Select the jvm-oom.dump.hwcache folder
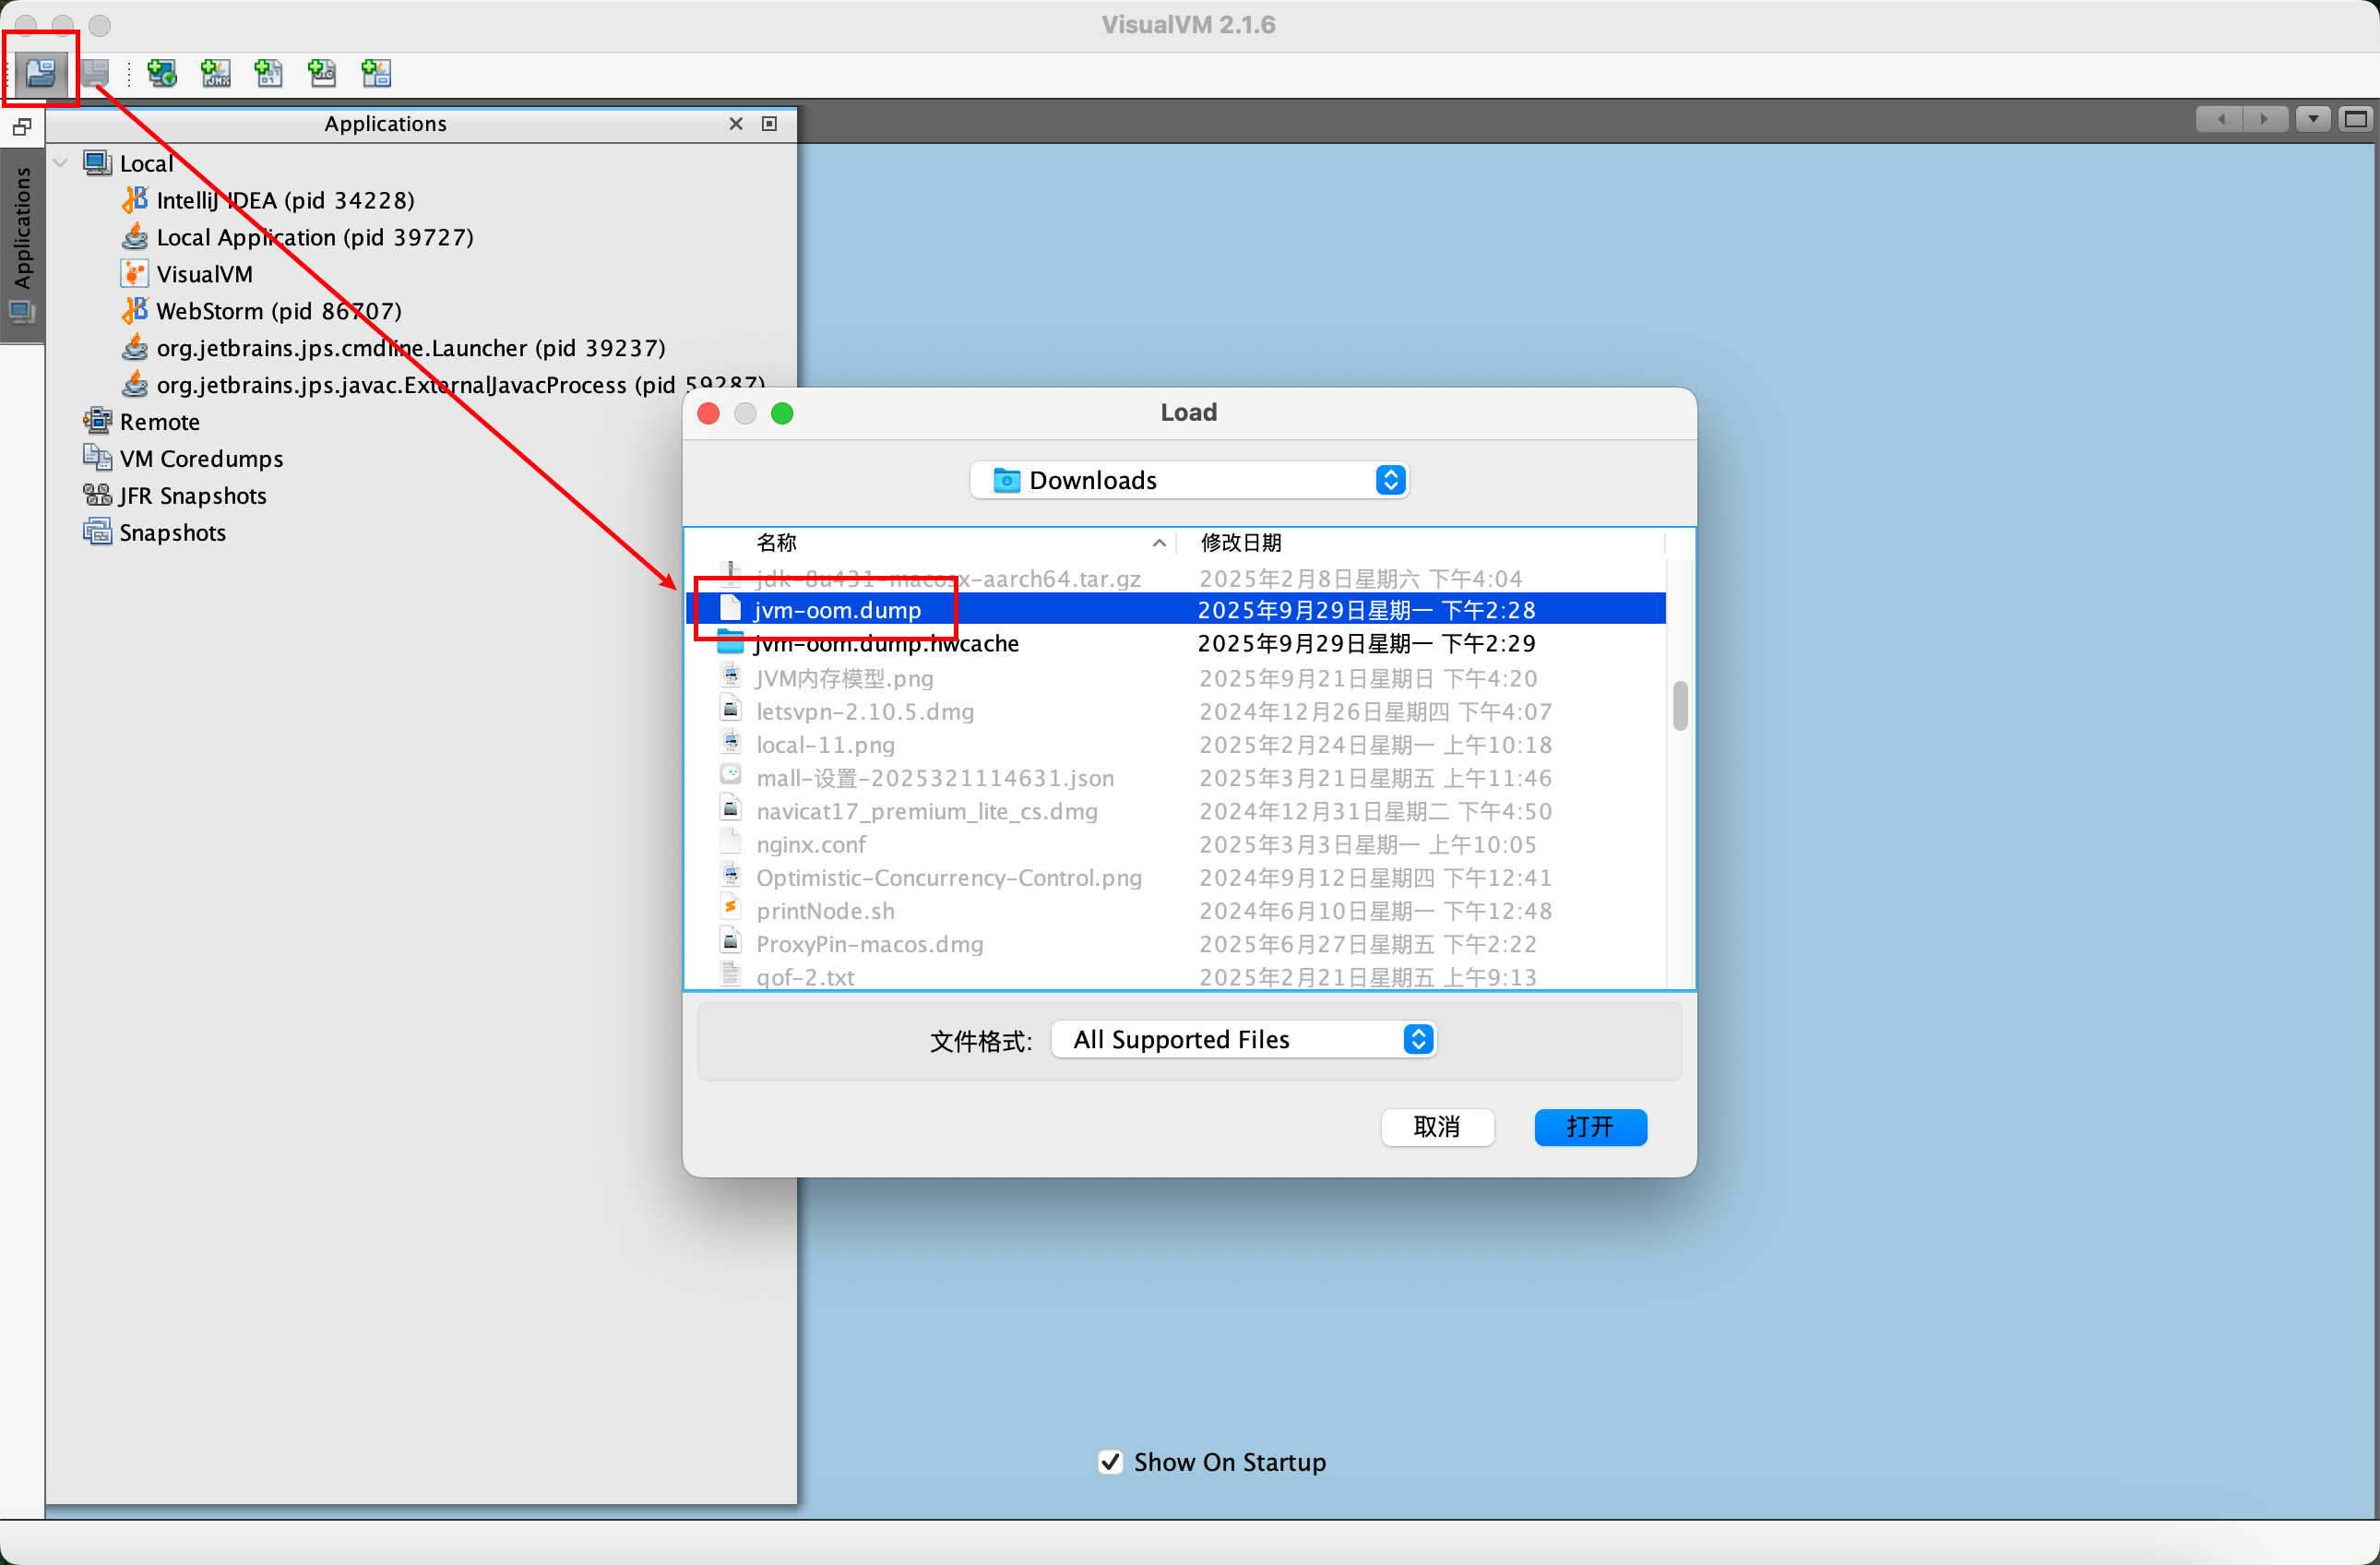 pos(886,643)
